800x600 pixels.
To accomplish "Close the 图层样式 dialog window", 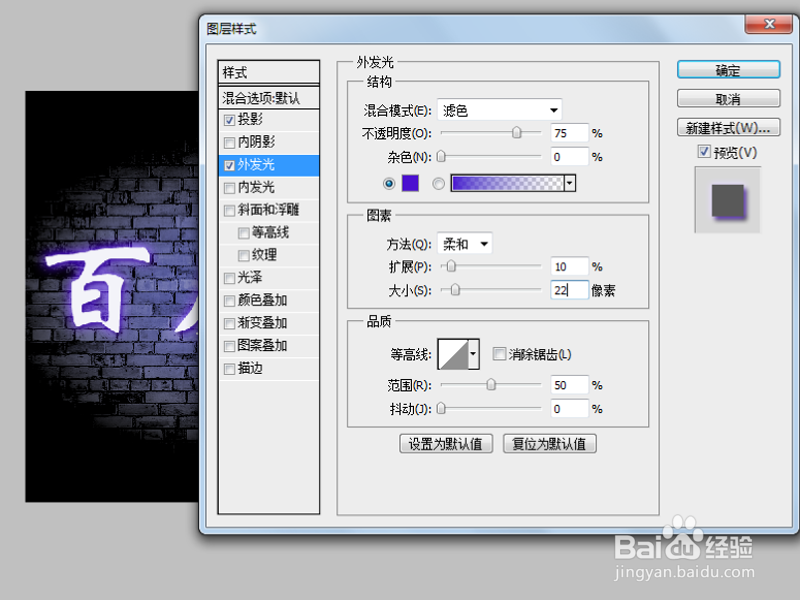I will tap(769, 24).
